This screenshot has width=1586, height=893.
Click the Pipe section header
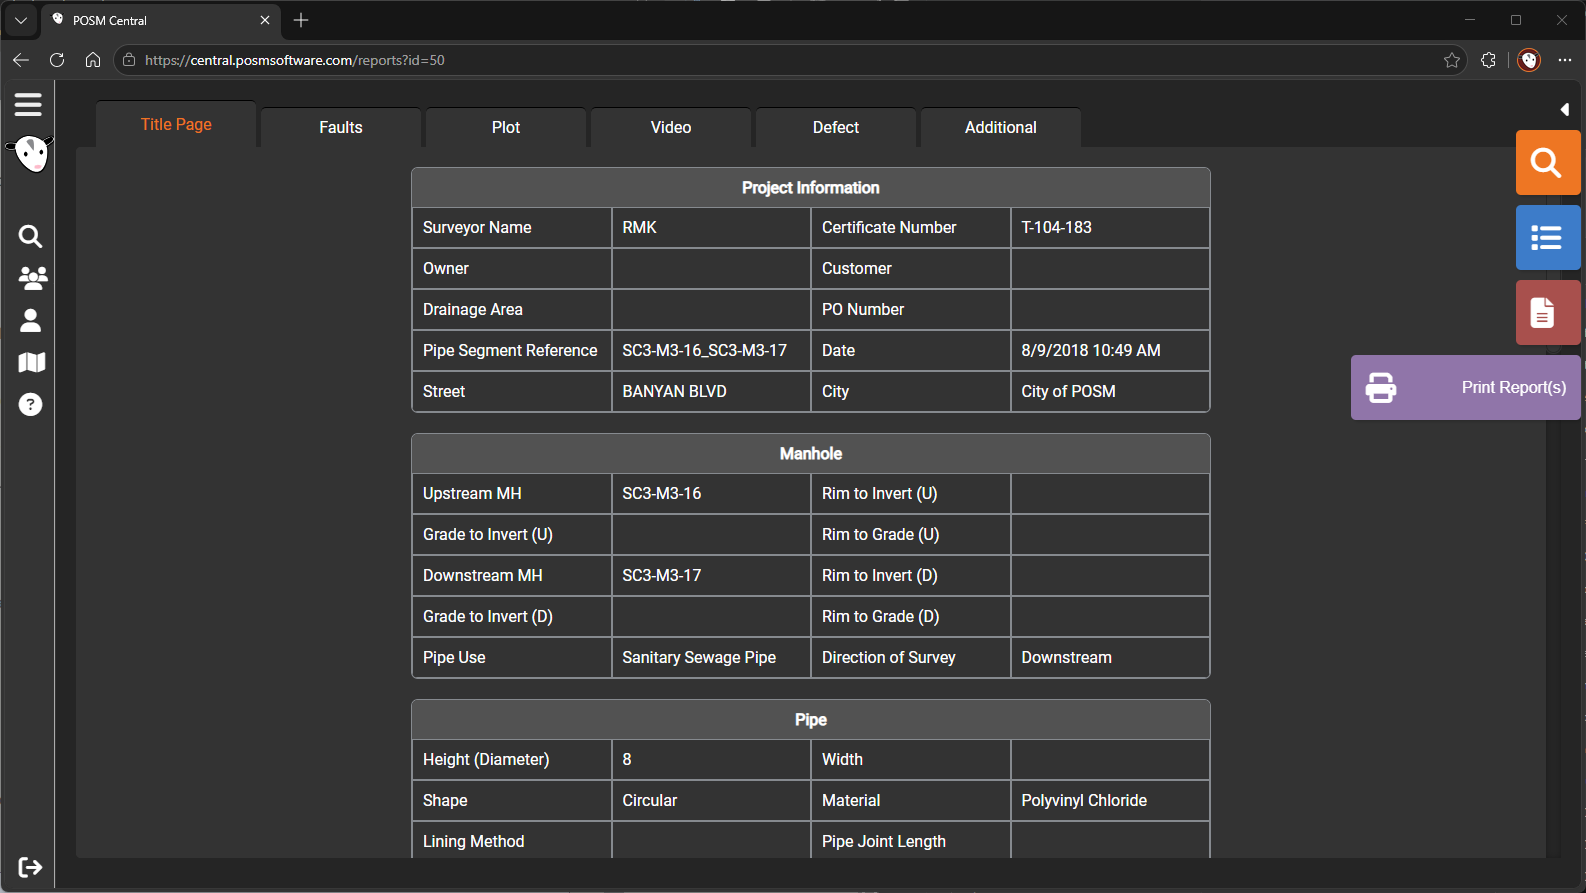point(811,719)
